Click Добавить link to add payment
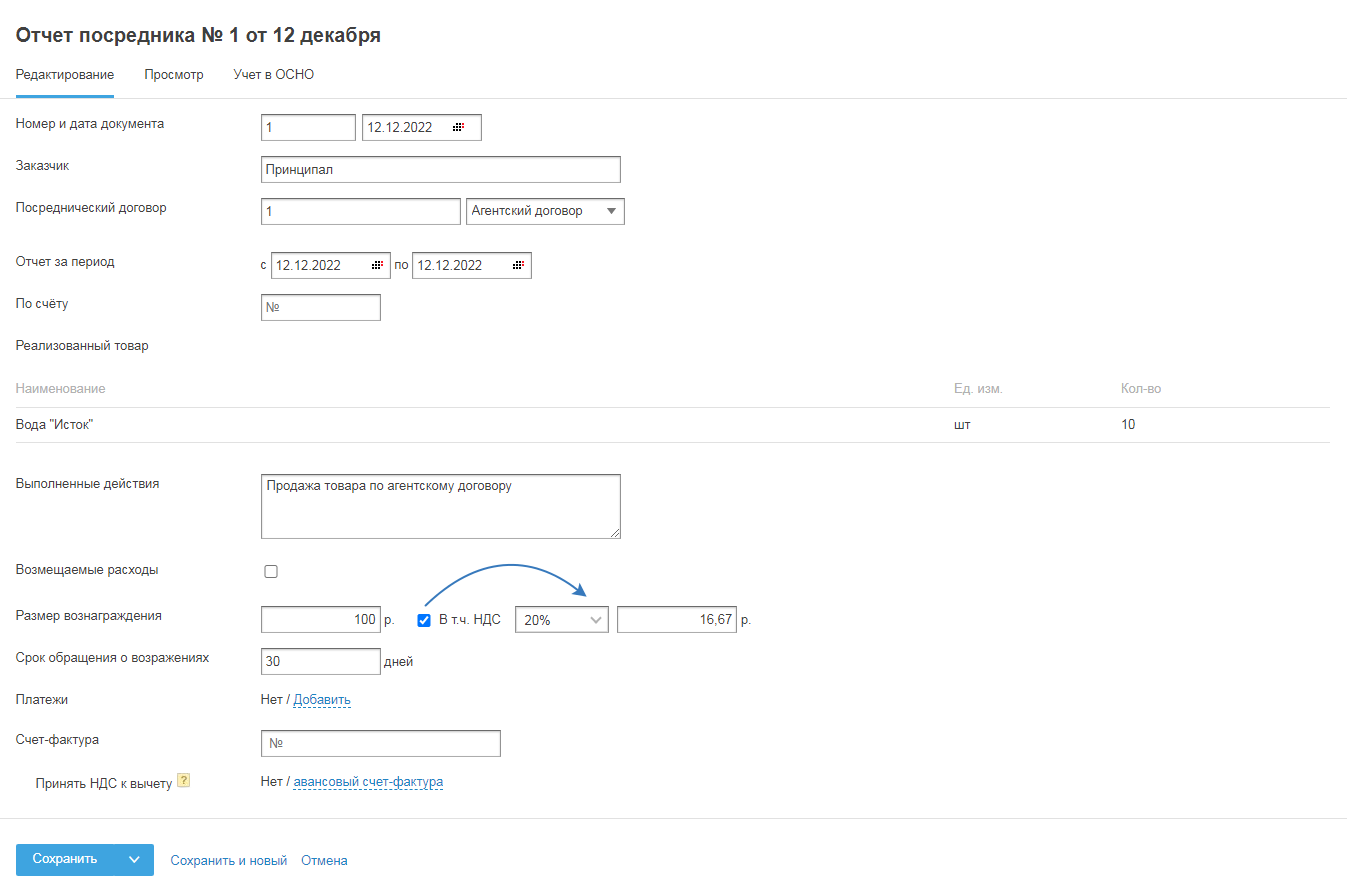Viewport: 1347px width, 893px height. click(322, 700)
